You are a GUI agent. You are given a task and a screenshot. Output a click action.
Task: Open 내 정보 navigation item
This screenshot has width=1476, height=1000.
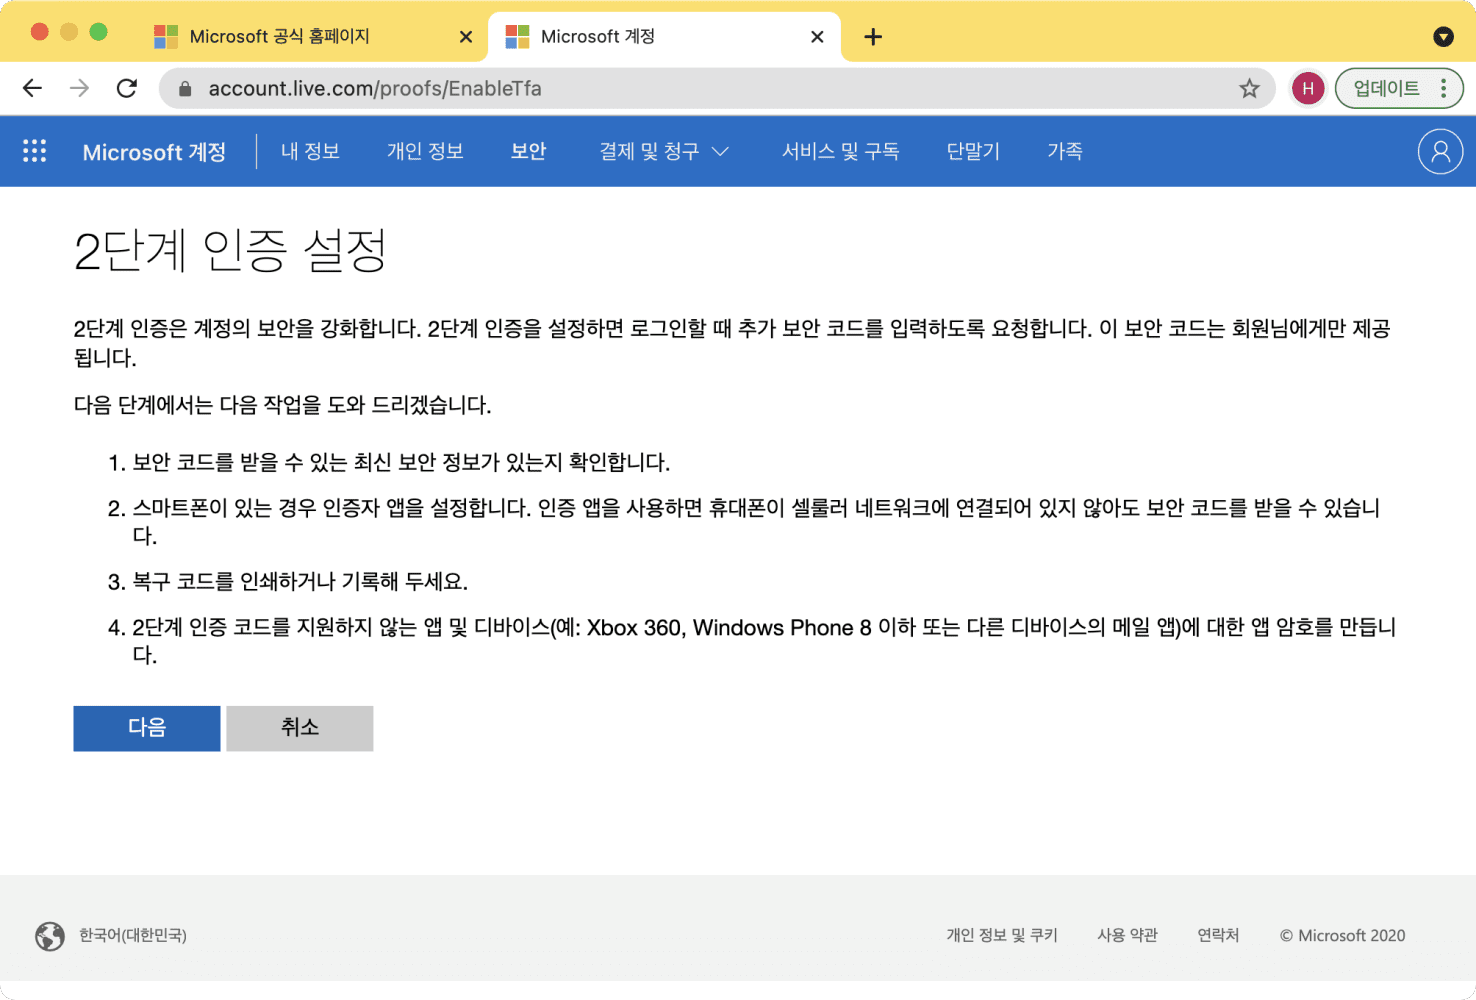click(310, 151)
